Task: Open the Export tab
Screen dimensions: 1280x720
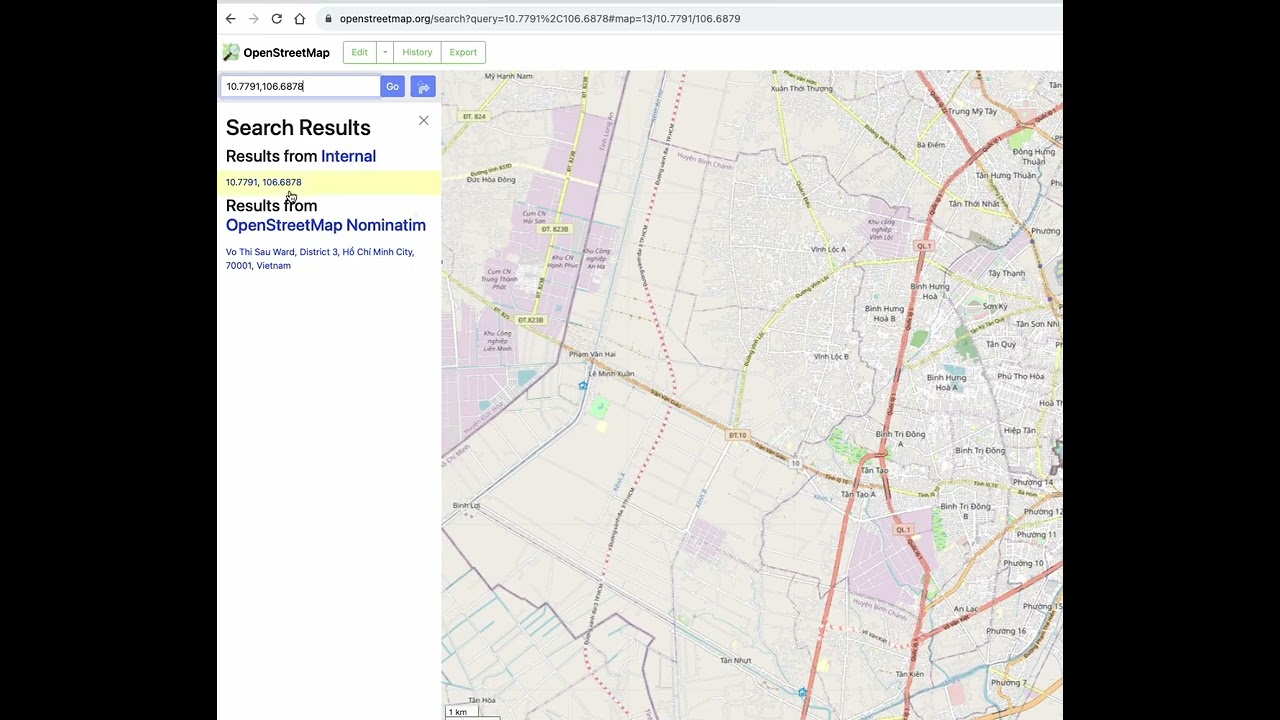Action: click(463, 52)
